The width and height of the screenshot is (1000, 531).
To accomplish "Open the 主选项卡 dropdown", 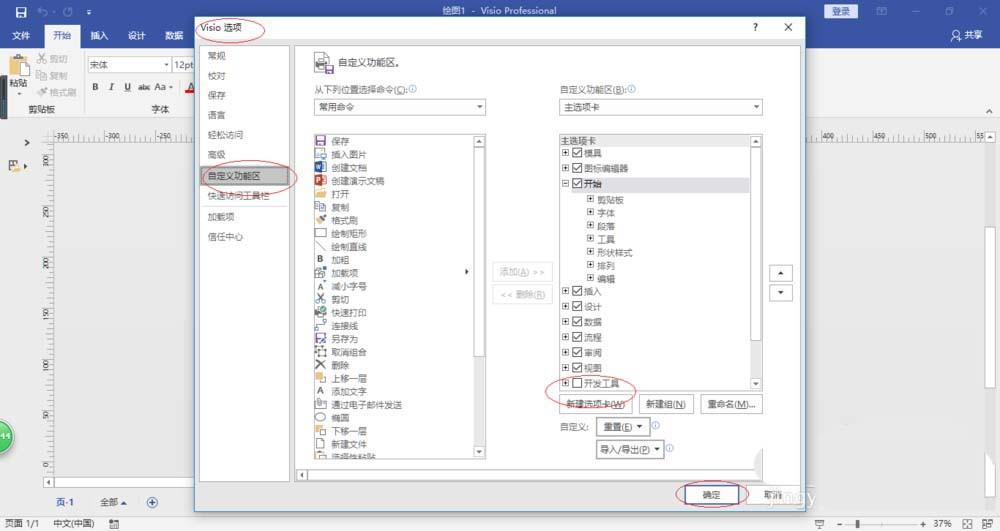I will pos(661,107).
